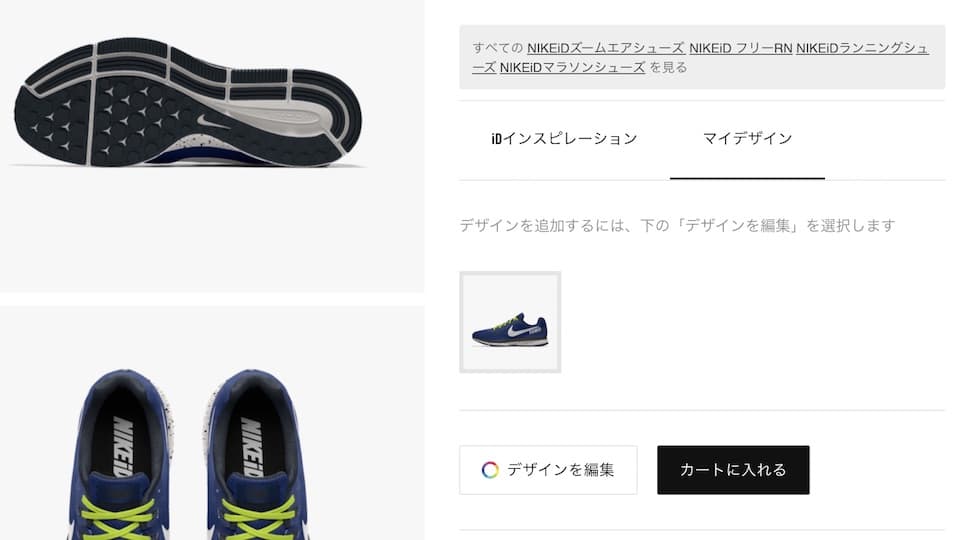Switch to the iDインスピレーション tab
This screenshot has width=960, height=540.
point(564,138)
